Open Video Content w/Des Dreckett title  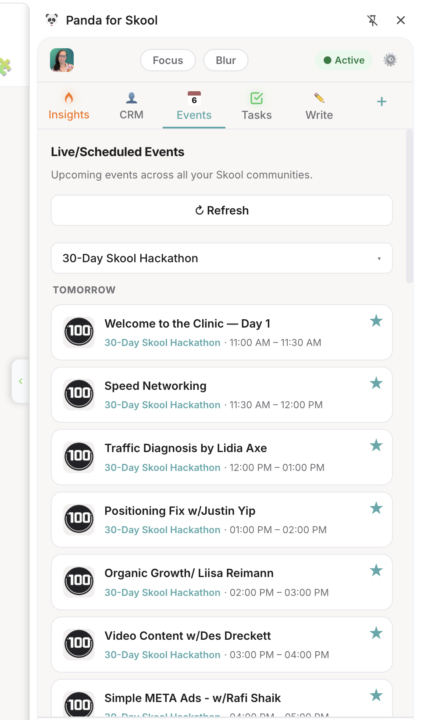click(187, 636)
